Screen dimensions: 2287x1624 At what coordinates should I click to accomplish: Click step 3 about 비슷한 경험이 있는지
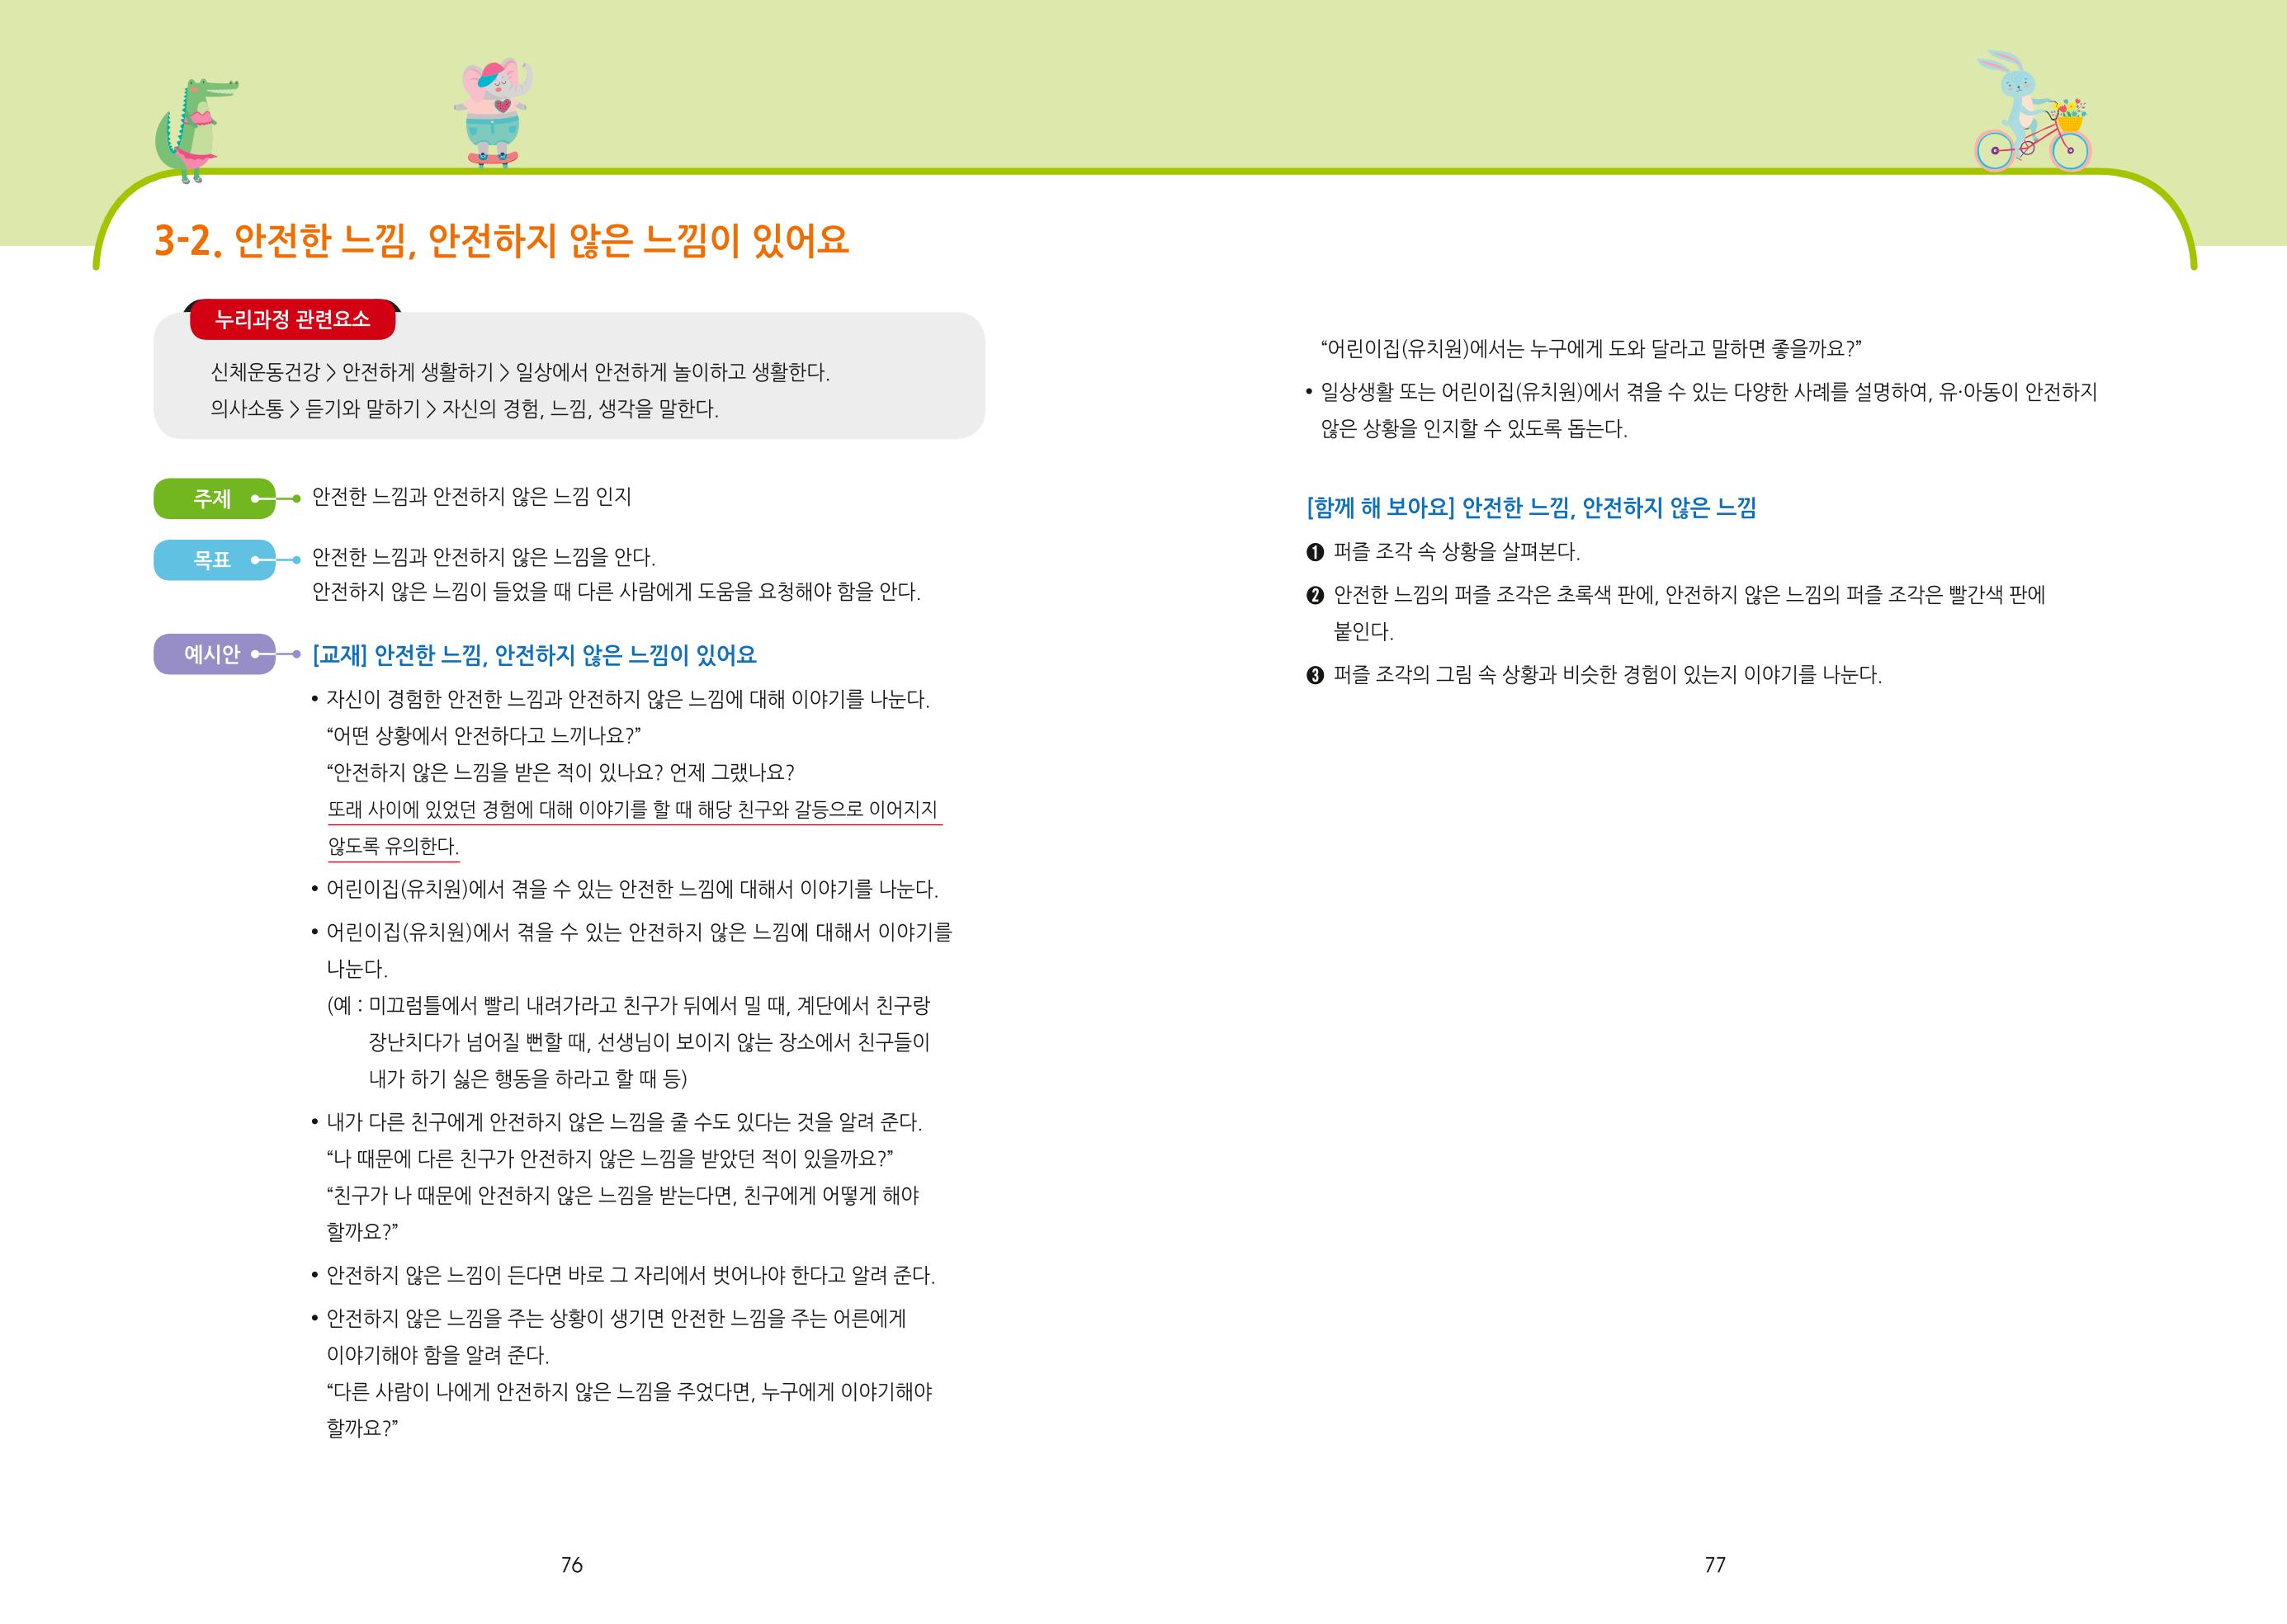pos(1594,675)
